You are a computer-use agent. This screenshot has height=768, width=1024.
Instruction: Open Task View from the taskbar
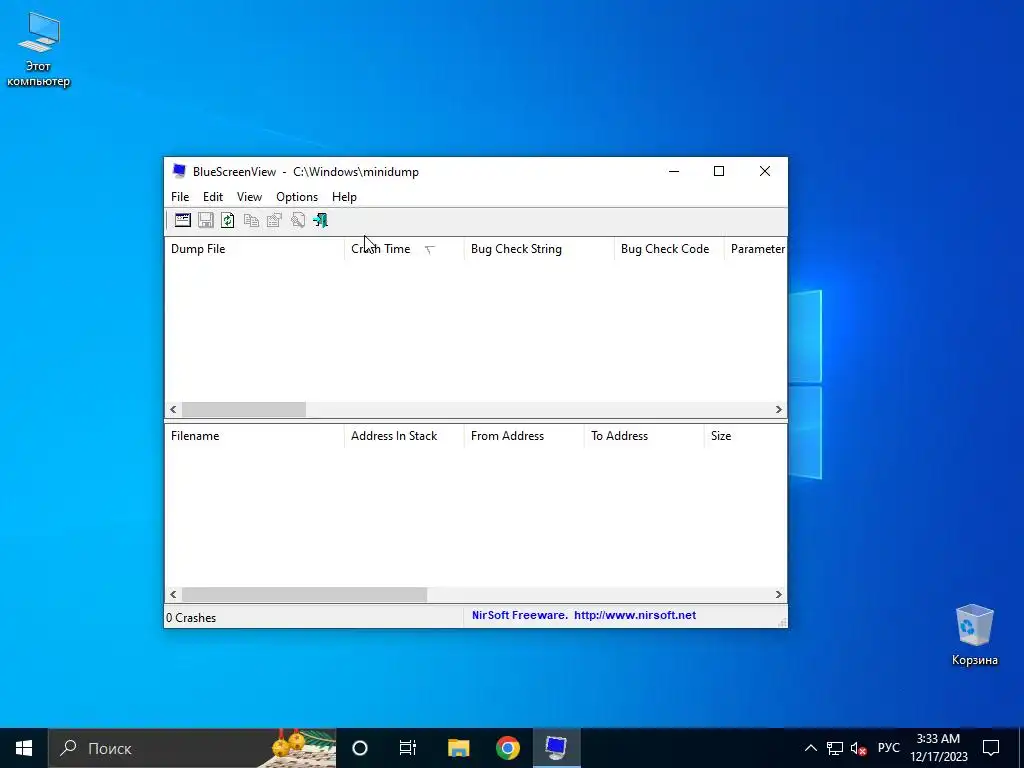click(408, 748)
